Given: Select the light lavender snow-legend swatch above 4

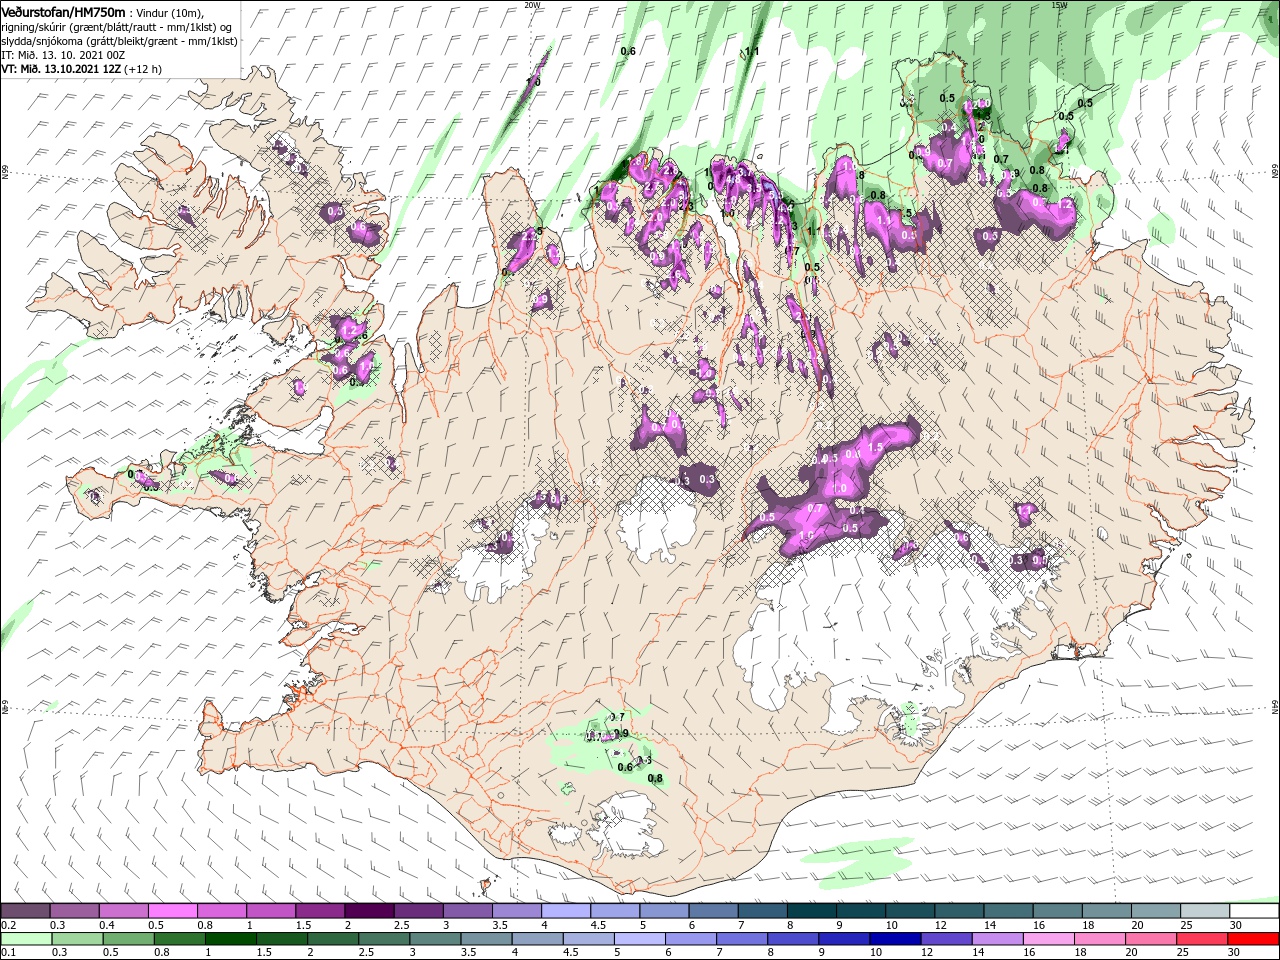Looking at the screenshot, I should pyautogui.click(x=565, y=911).
